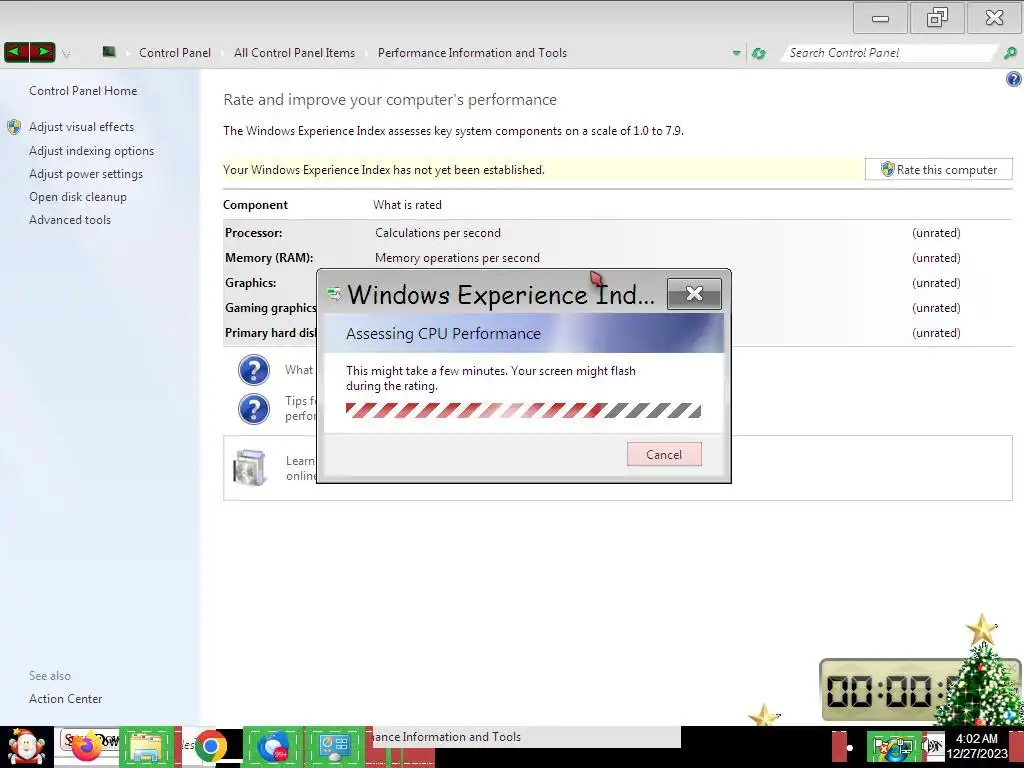Click shield icon beside Adjust visual effects

tap(14, 127)
